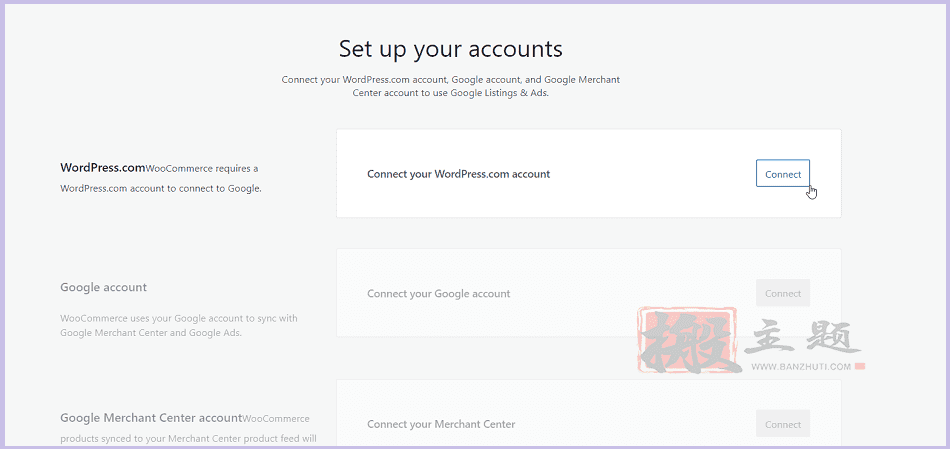Click Connect button for Merchant Center
This screenshot has width=950, height=449.
783,424
